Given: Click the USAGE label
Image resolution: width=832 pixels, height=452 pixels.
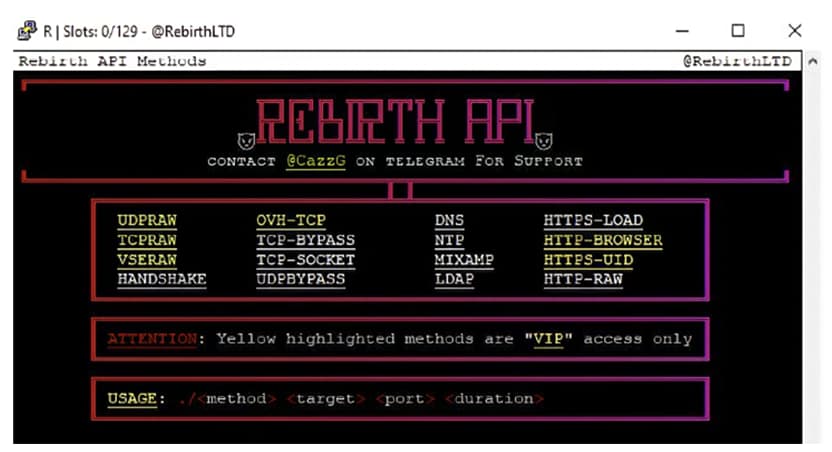Looking at the screenshot, I should click(x=131, y=398).
